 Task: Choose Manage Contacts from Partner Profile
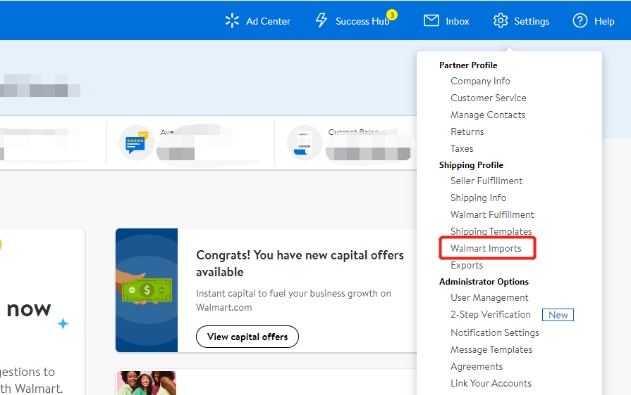point(488,115)
